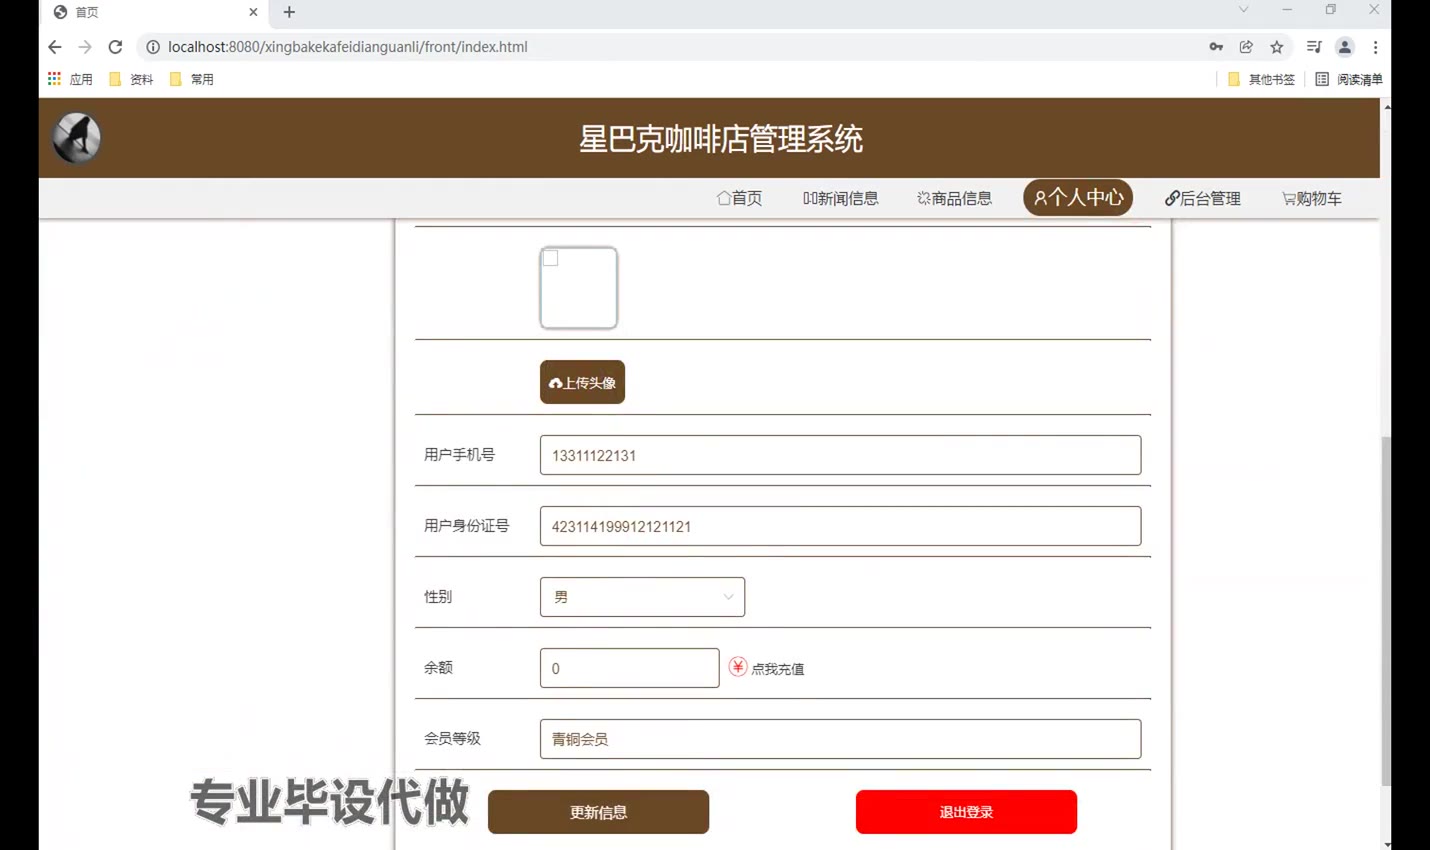Bookmark this page with star icon

click(x=1277, y=47)
